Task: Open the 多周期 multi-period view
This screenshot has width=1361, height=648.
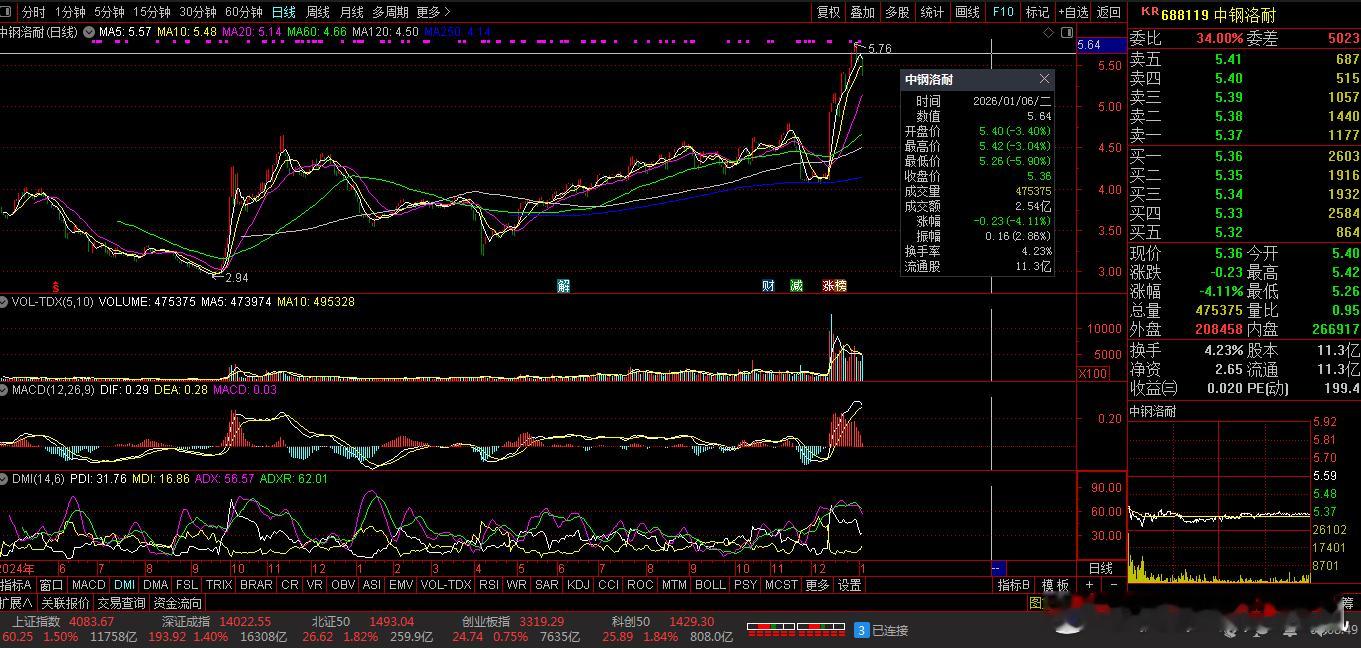Action: click(390, 12)
